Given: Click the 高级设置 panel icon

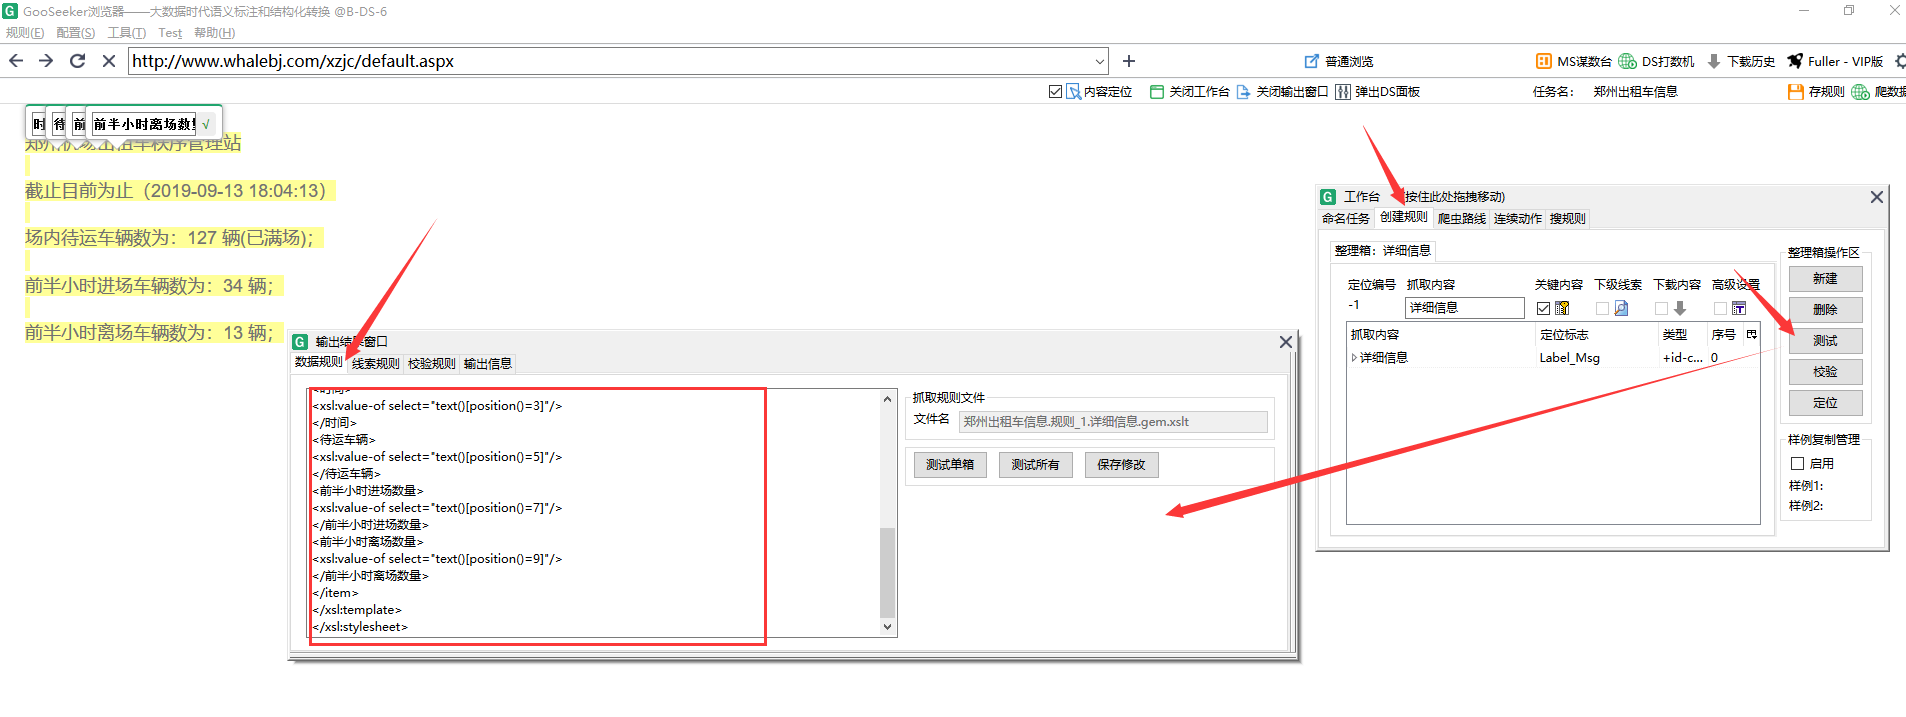Looking at the screenshot, I should click(1739, 308).
